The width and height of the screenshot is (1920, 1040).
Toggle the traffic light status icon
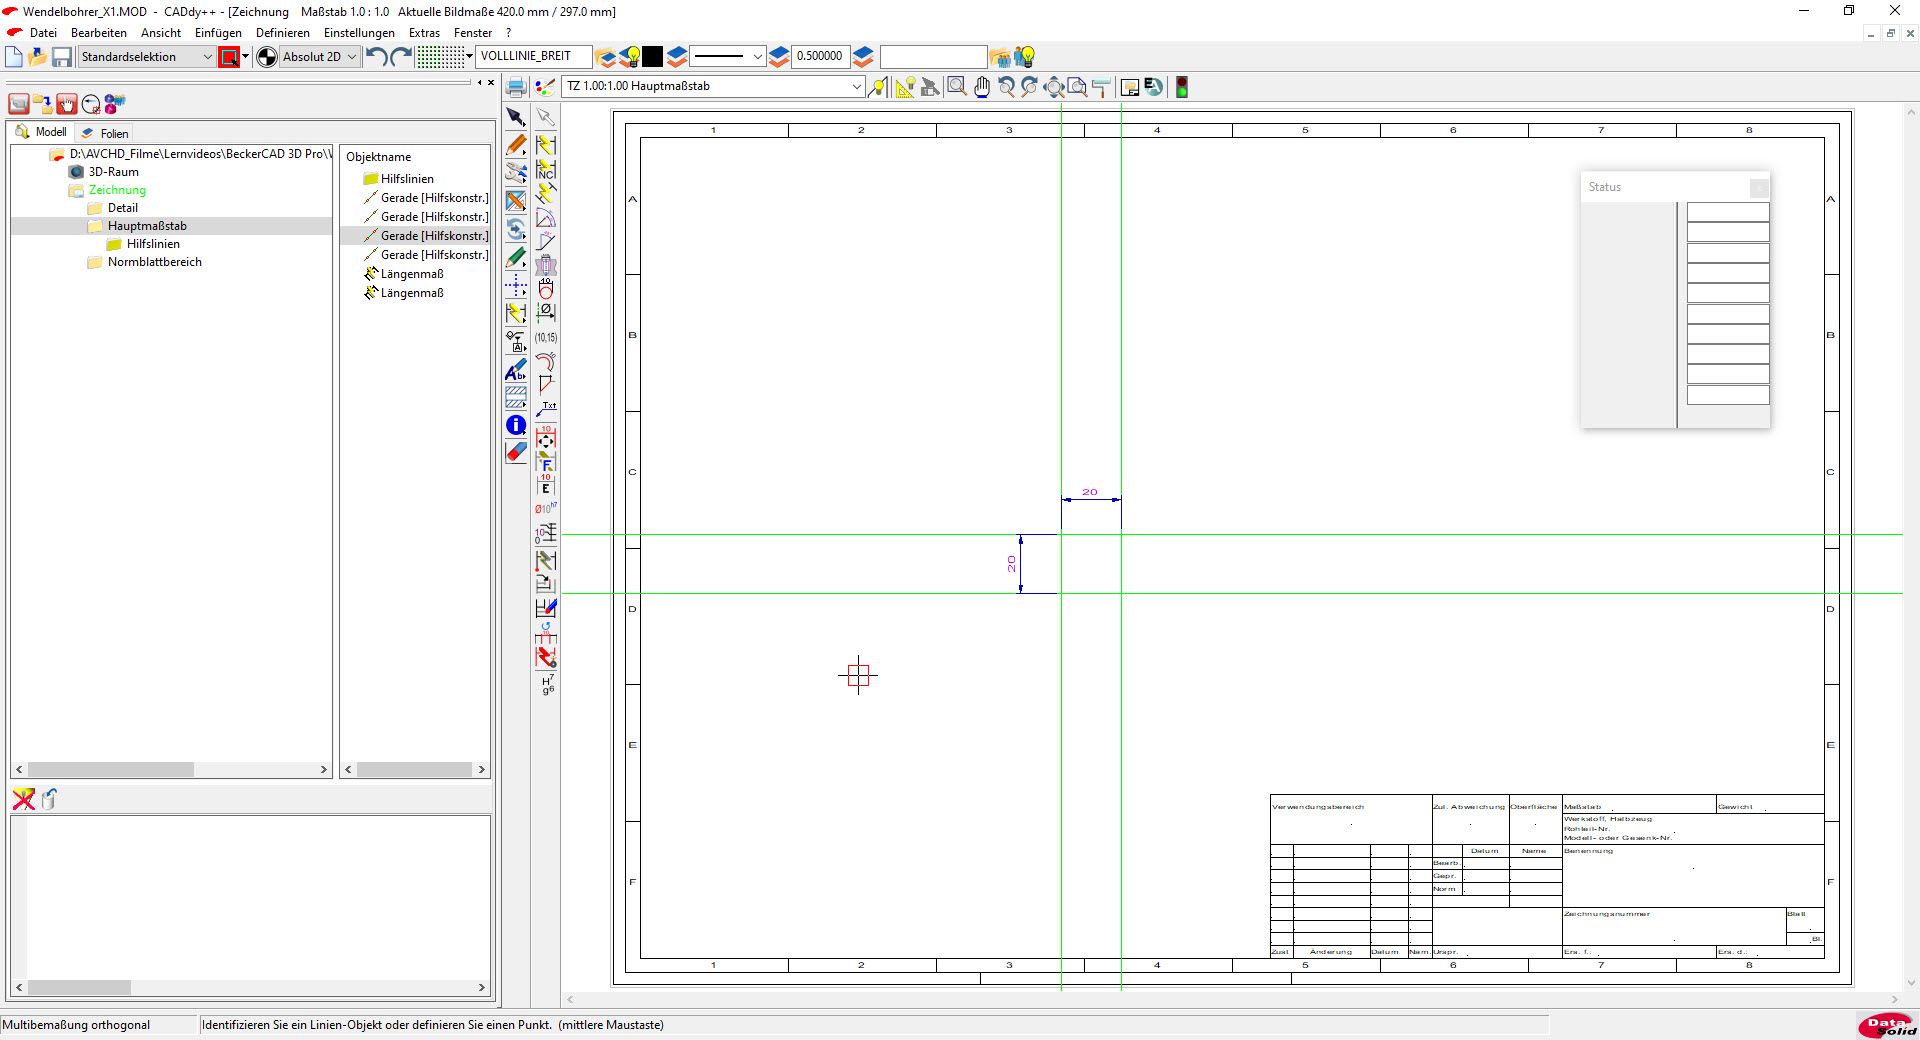click(1181, 87)
